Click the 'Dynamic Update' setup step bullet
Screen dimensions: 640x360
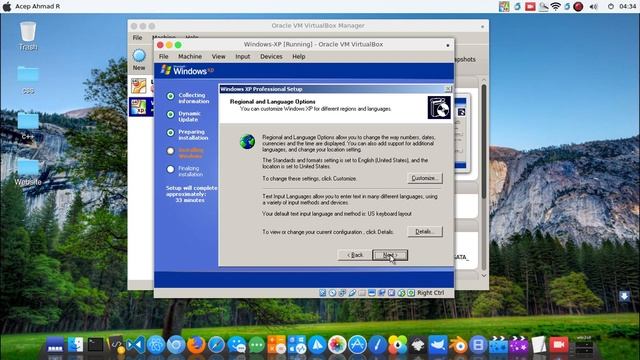pos(171,115)
